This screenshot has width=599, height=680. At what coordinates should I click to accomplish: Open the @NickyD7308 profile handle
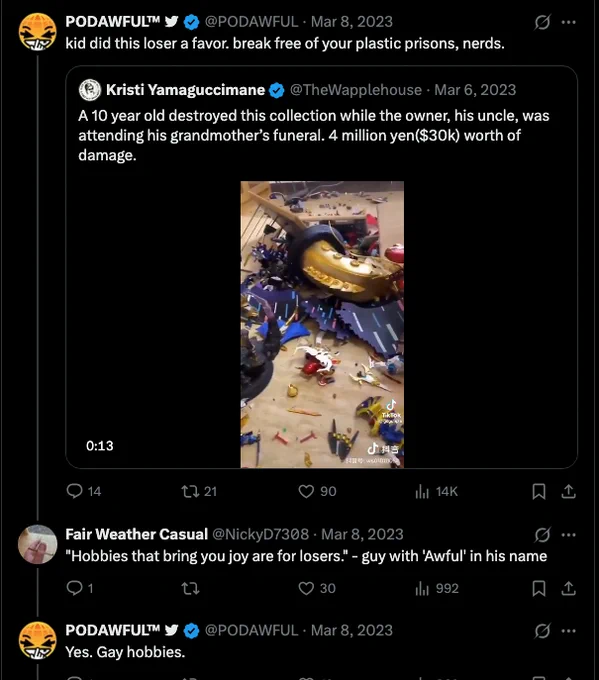[260, 534]
